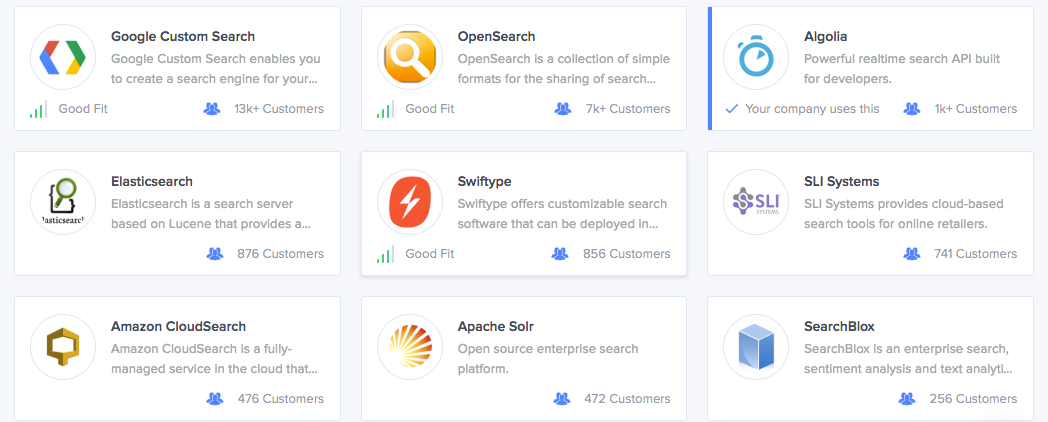
Task: Click 'Your company uses this' checkmark
Action: (731, 109)
